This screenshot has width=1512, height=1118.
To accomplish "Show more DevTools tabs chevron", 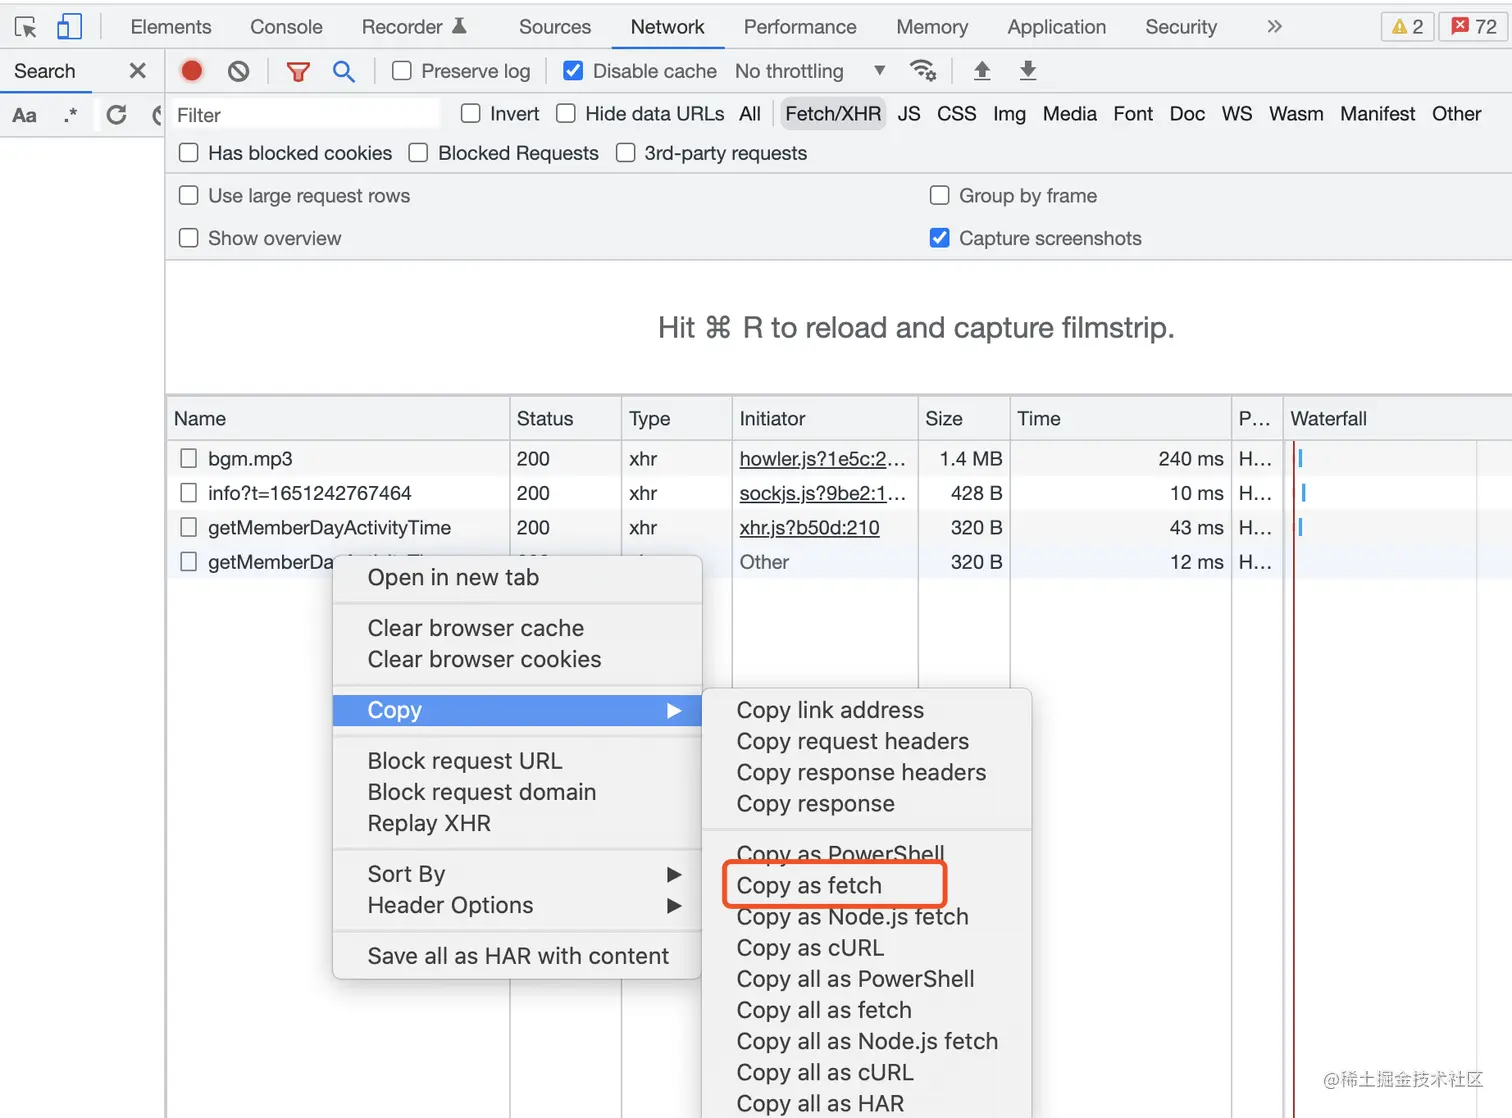I will pyautogui.click(x=1274, y=27).
